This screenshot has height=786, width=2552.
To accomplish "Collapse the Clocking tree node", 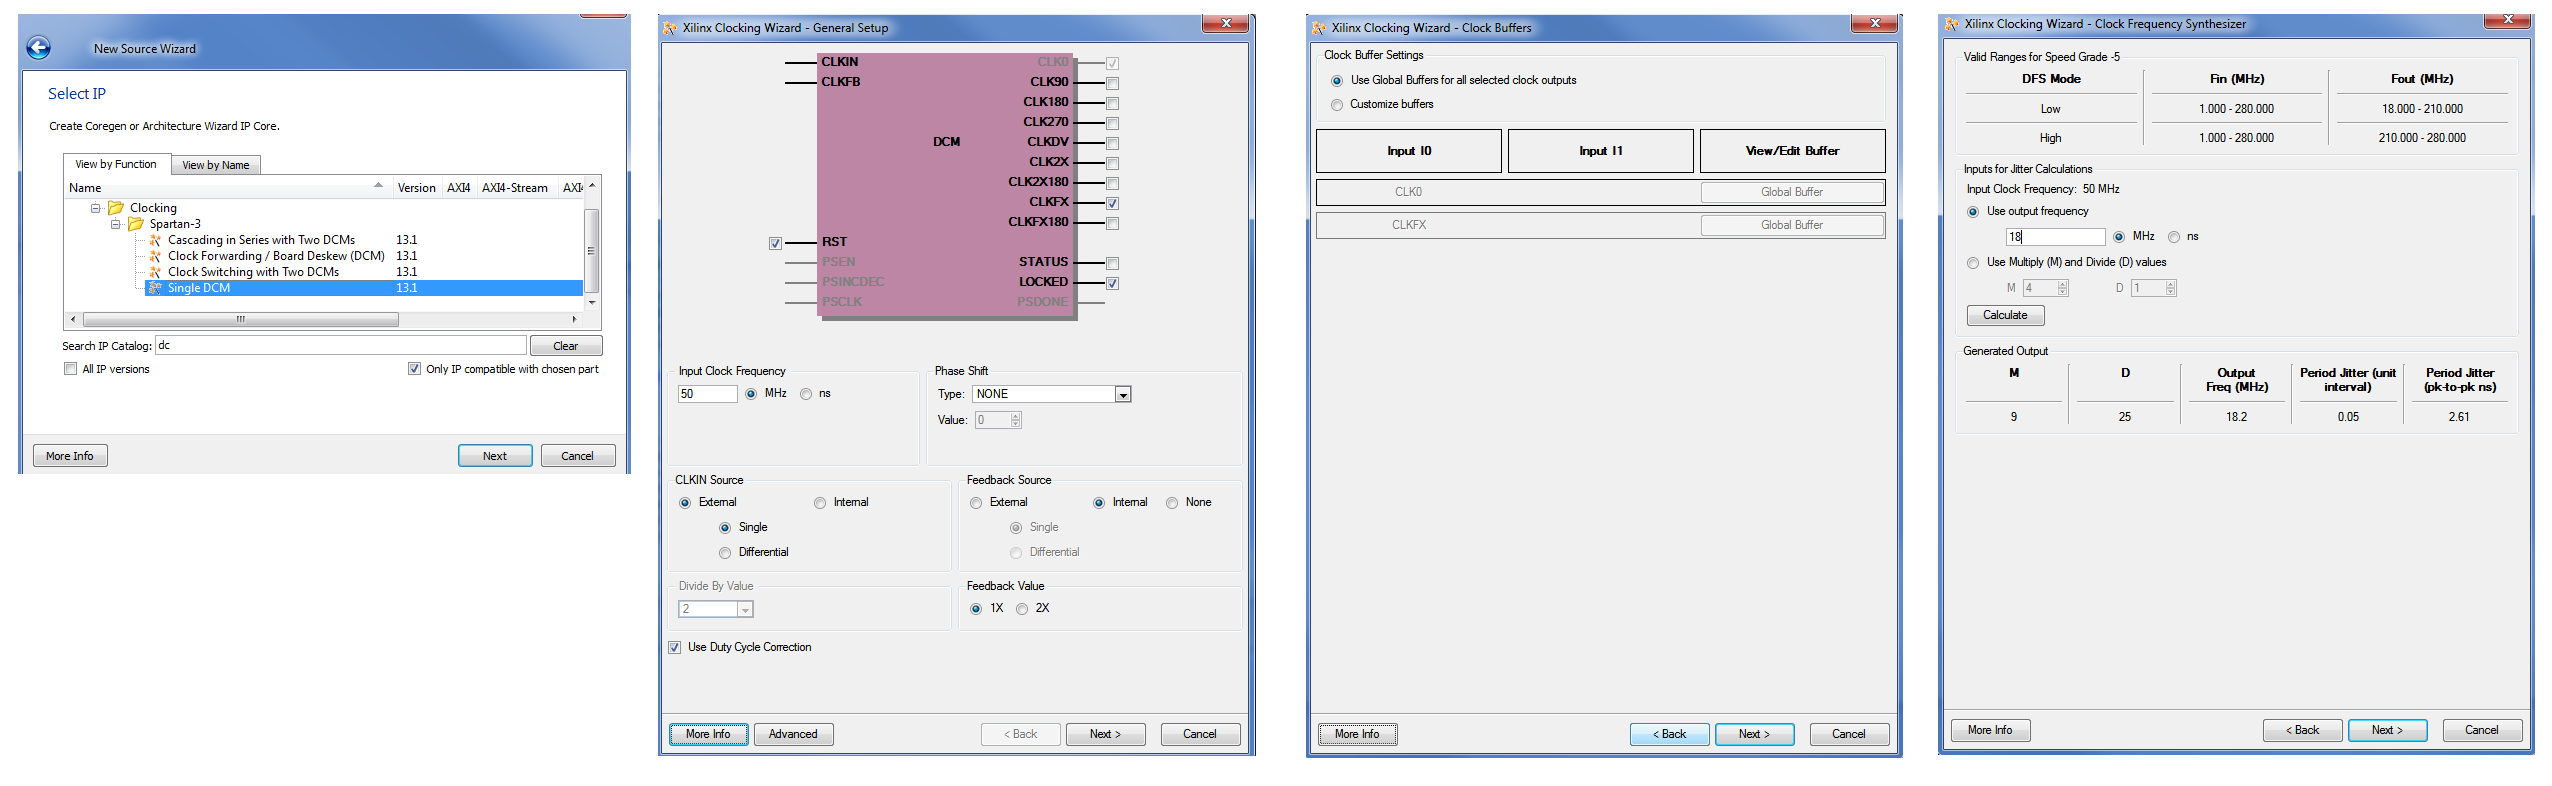I will point(96,208).
